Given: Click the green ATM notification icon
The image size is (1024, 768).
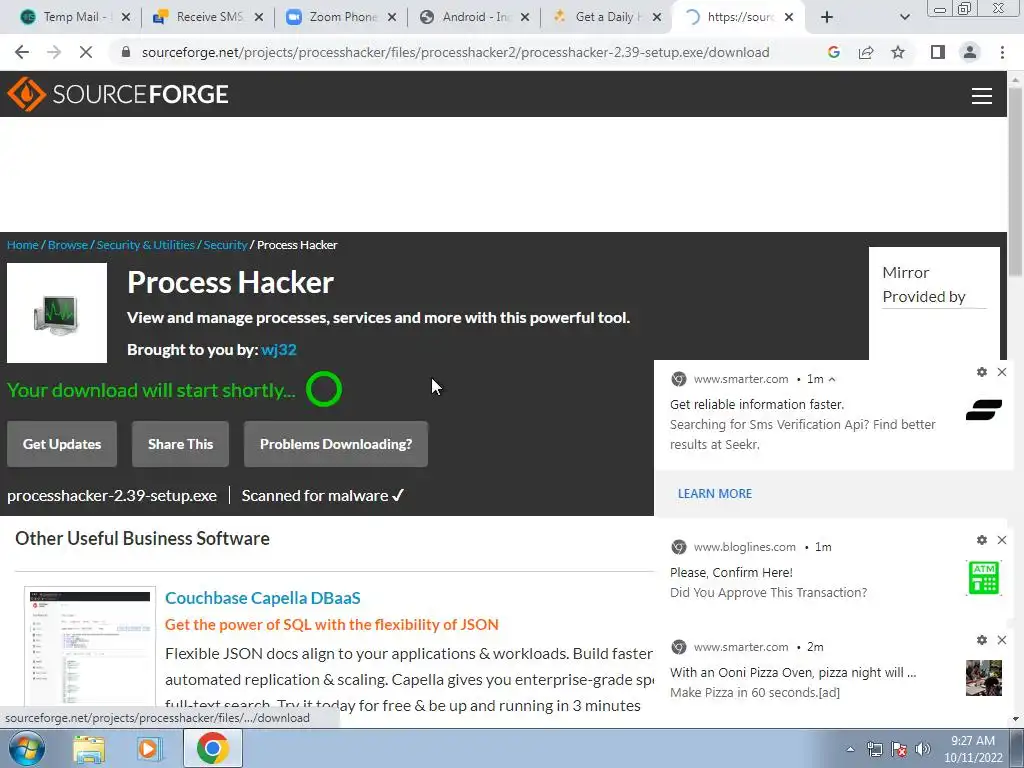Looking at the screenshot, I should pos(984,578).
